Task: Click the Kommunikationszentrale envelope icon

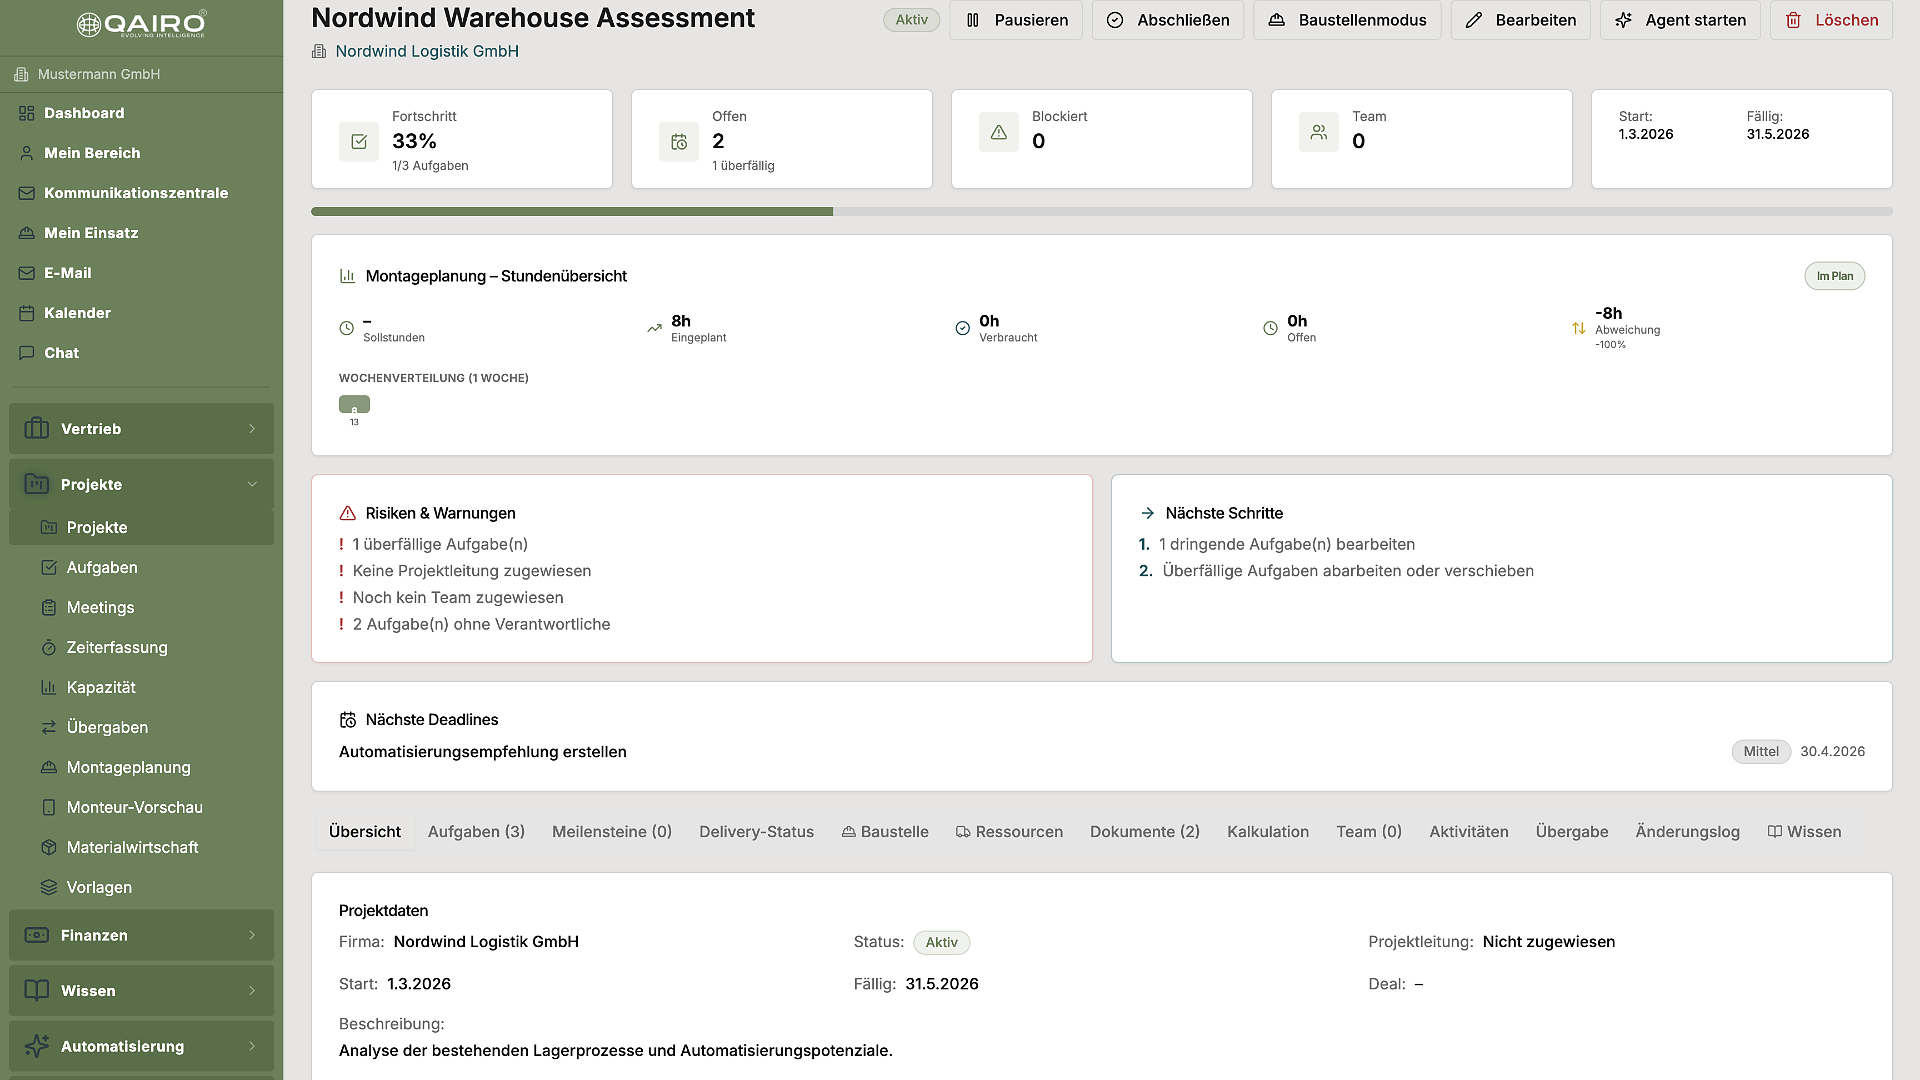Action: click(27, 193)
